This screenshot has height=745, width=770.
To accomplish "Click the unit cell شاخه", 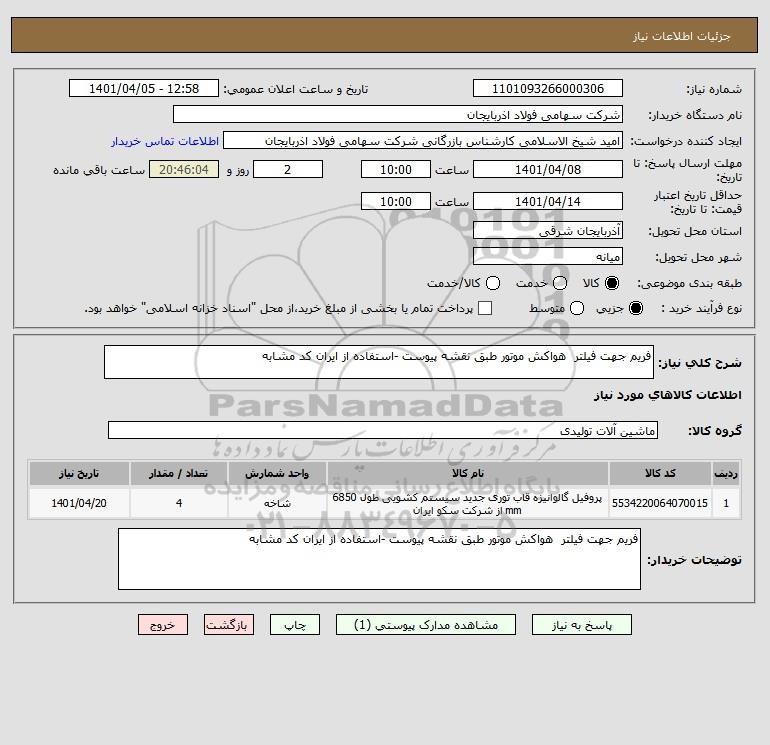I will 277,503.
